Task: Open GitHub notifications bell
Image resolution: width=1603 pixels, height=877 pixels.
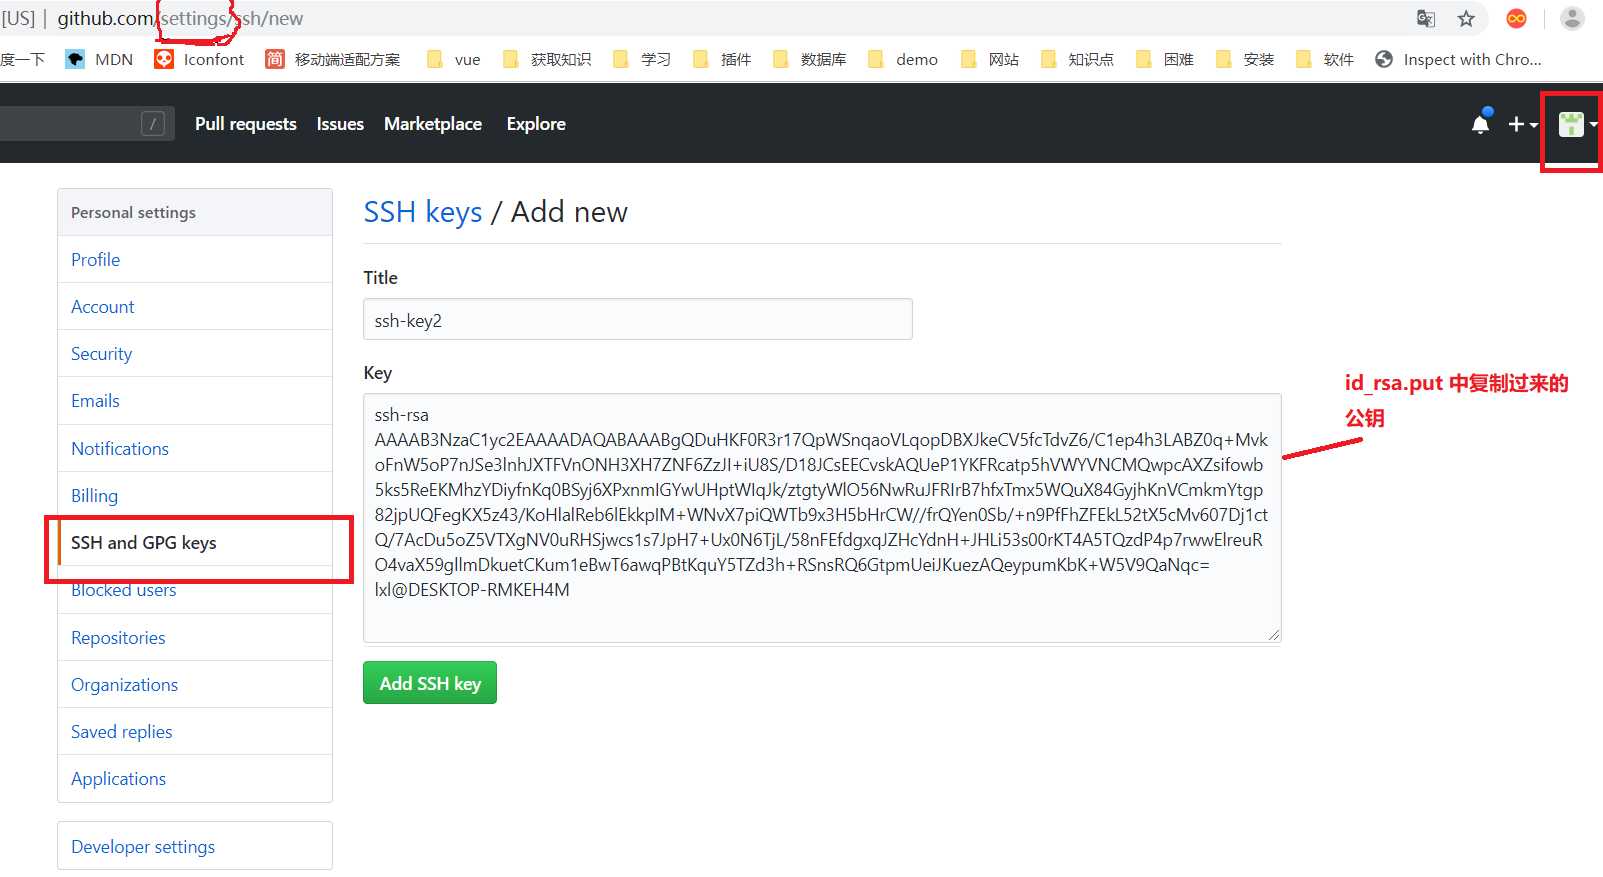Action: click(1481, 124)
